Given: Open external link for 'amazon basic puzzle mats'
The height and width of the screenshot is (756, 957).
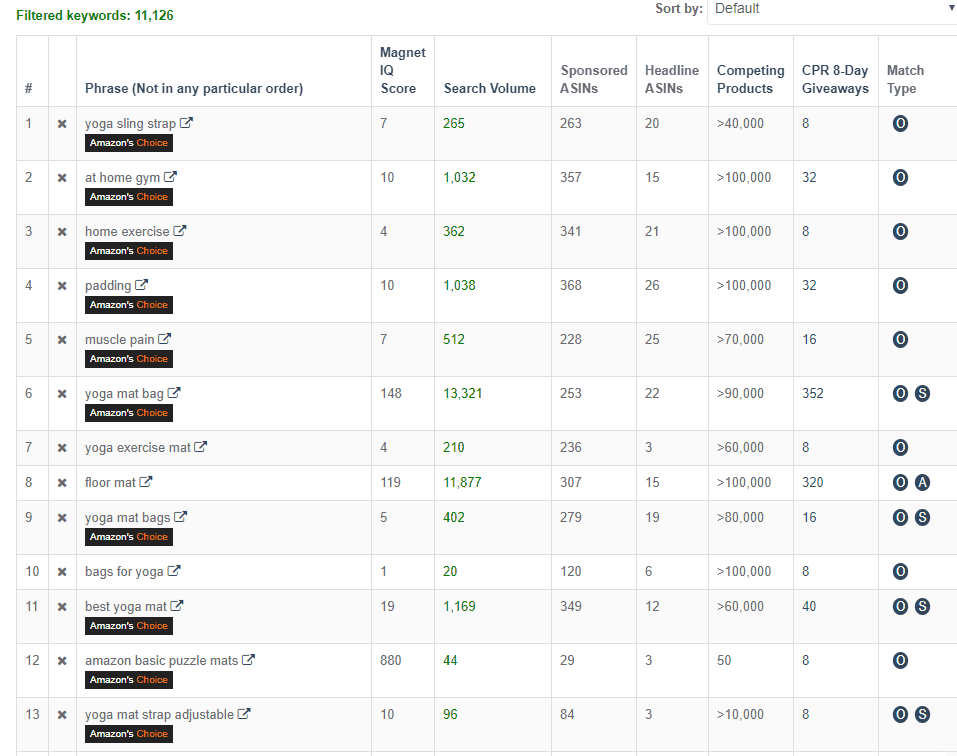Looking at the screenshot, I should 248,660.
